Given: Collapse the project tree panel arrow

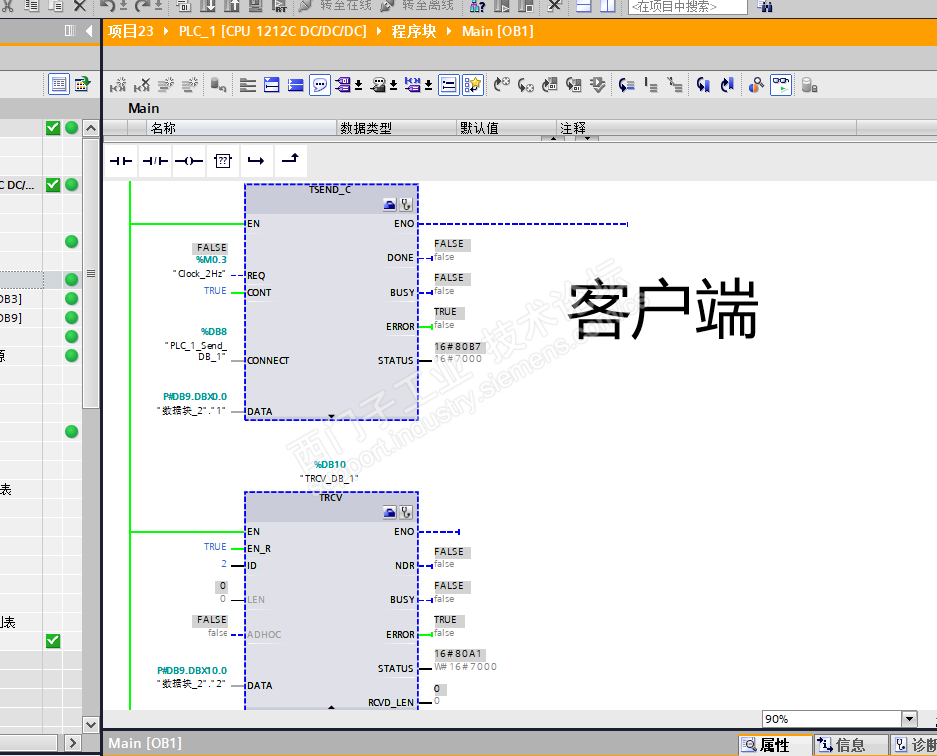Looking at the screenshot, I should 88,30.
